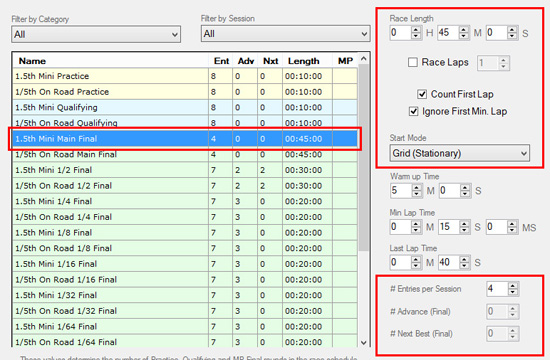Image resolution: width=550 pixels, height=360 pixels.
Task: Select the 1/5th On Road Main Final row
Action: point(185,154)
